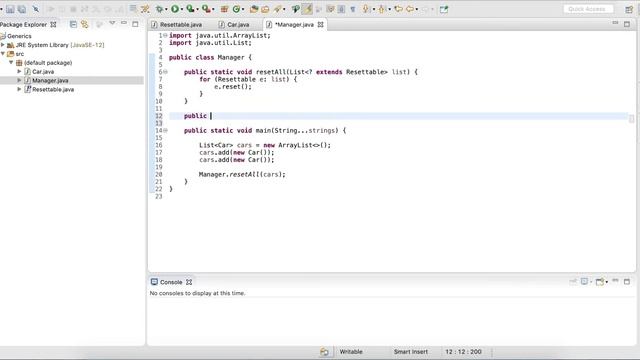This screenshot has width=640, height=360.
Task: Select the Generics project
Action: click(x=19, y=36)
